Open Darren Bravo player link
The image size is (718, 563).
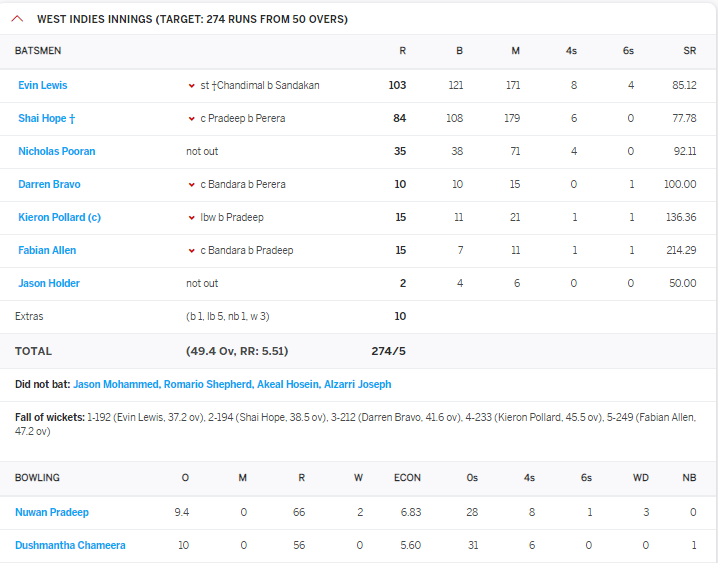click(x=49, y=185)
